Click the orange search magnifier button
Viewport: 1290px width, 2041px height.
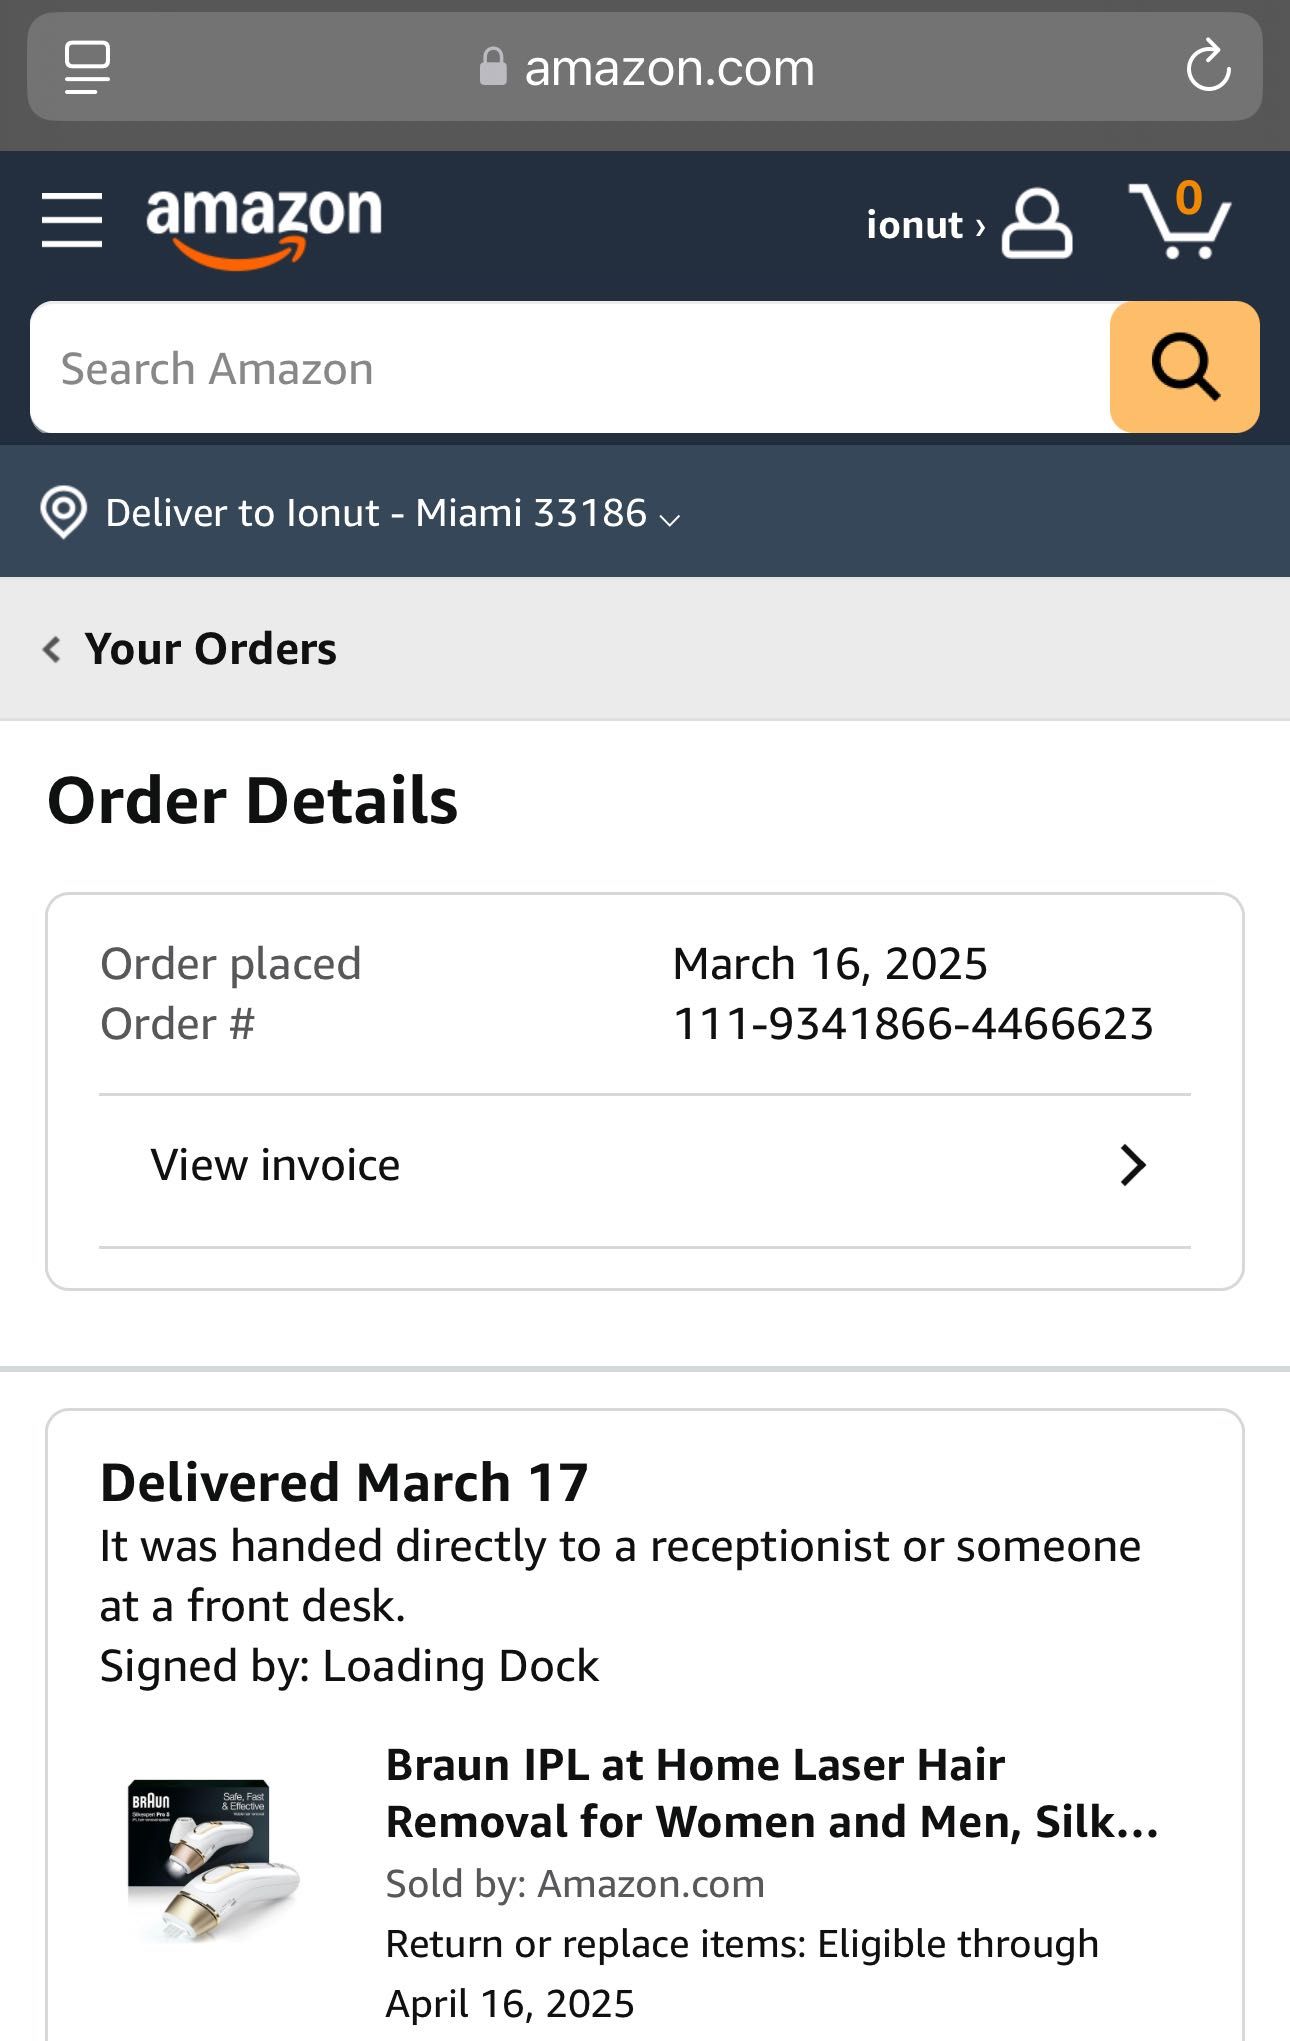(x=1184, y=367)
